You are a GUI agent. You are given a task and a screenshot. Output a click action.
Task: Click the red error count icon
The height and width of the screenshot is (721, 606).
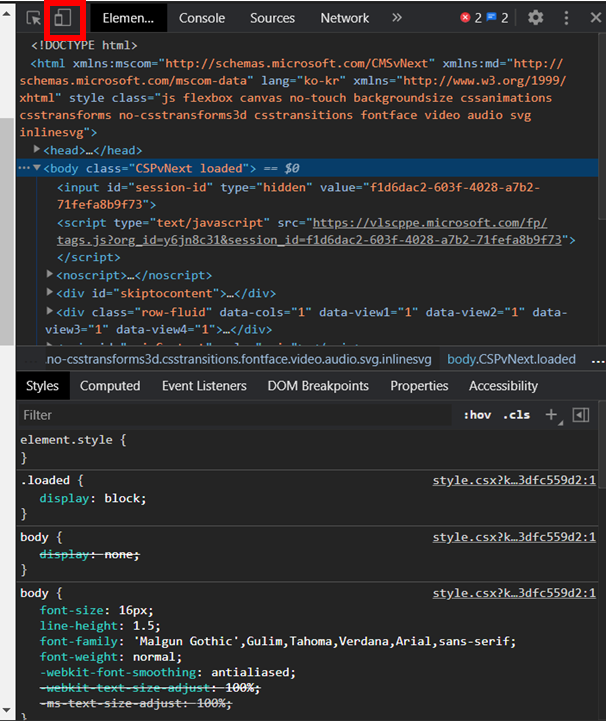(465, 17)
